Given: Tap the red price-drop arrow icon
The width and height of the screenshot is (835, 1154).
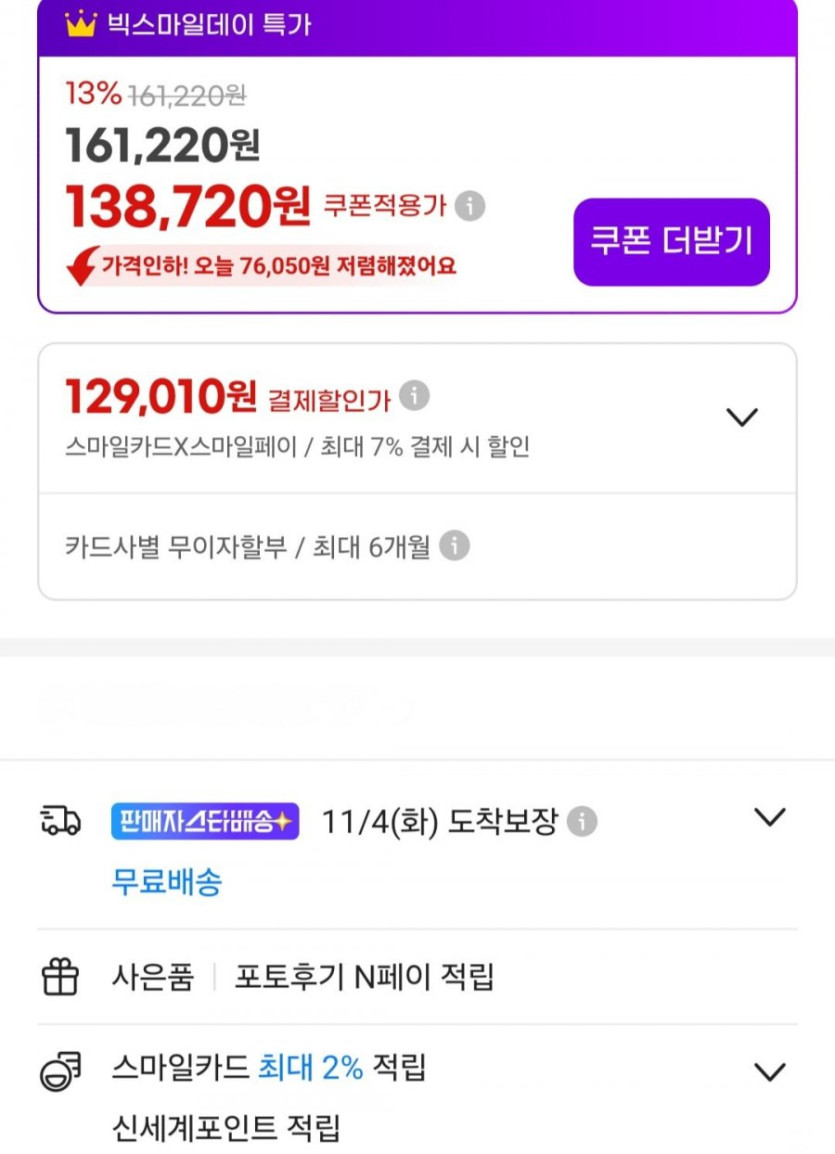Looking at the screenshot, I should coord(82,267).
